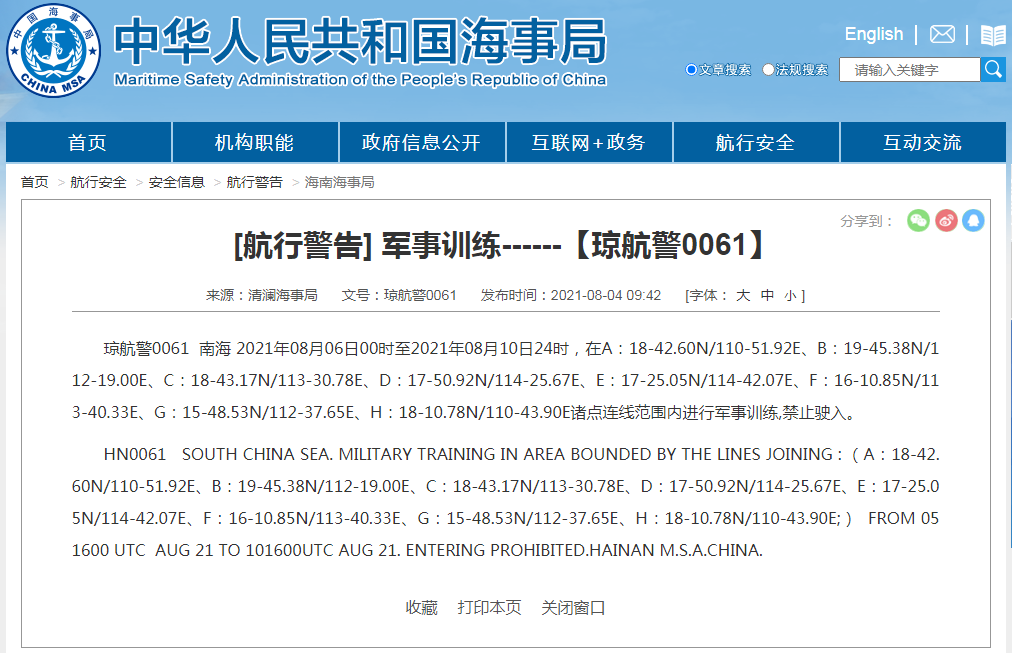Switch to the English site
The image size is (1012, 653).
click(x=874, y=34)
